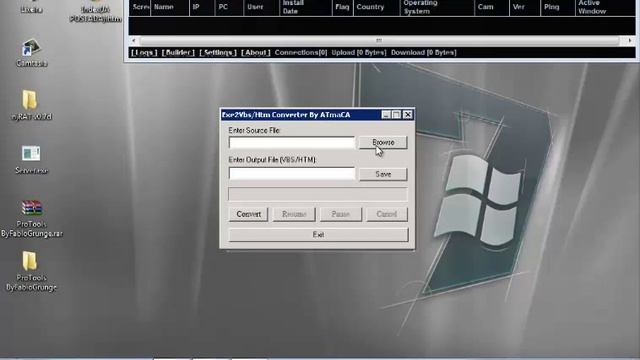Sort by the User column header

click(261, 7)
